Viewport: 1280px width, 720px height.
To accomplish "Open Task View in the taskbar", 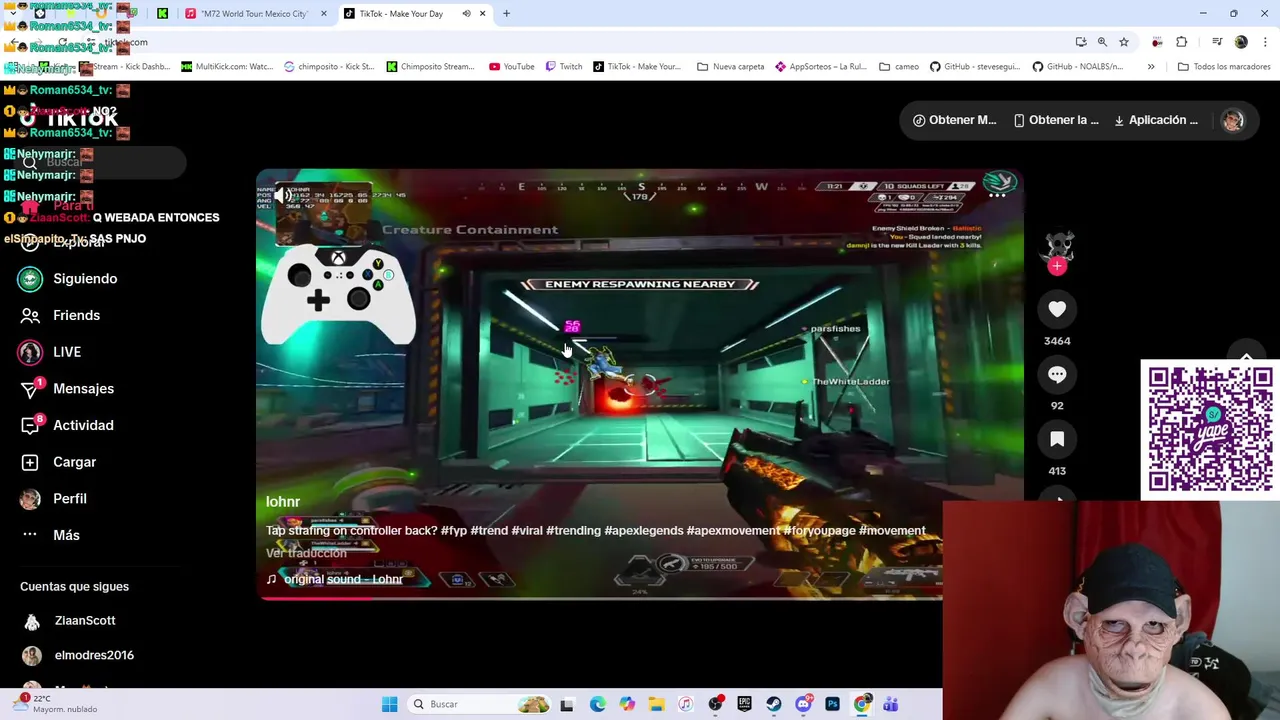I will tap(567, 705).
